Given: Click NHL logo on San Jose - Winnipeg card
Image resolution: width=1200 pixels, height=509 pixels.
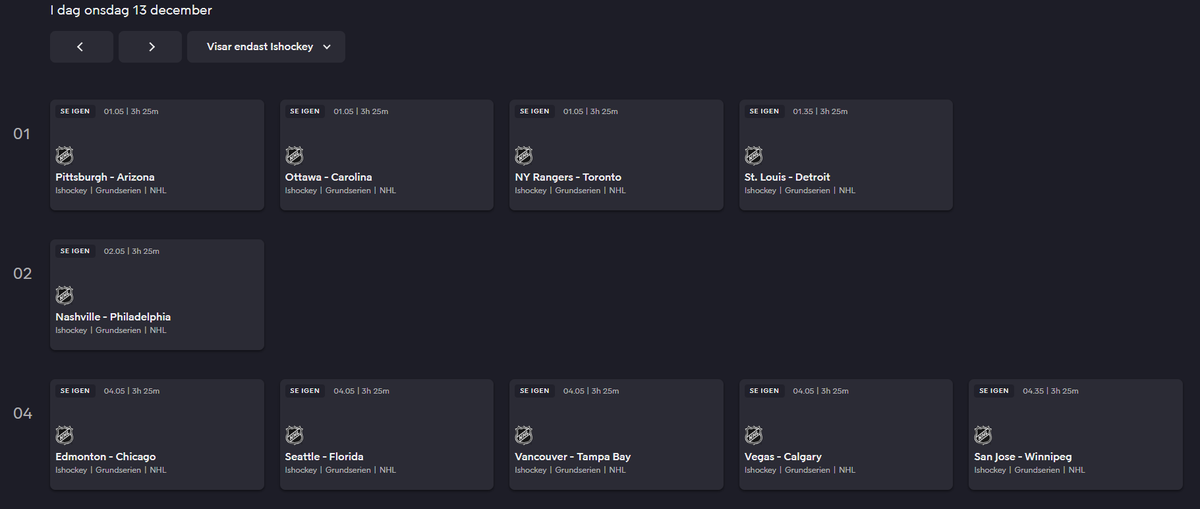Looking at the screenshot, I should coord(983,436).
